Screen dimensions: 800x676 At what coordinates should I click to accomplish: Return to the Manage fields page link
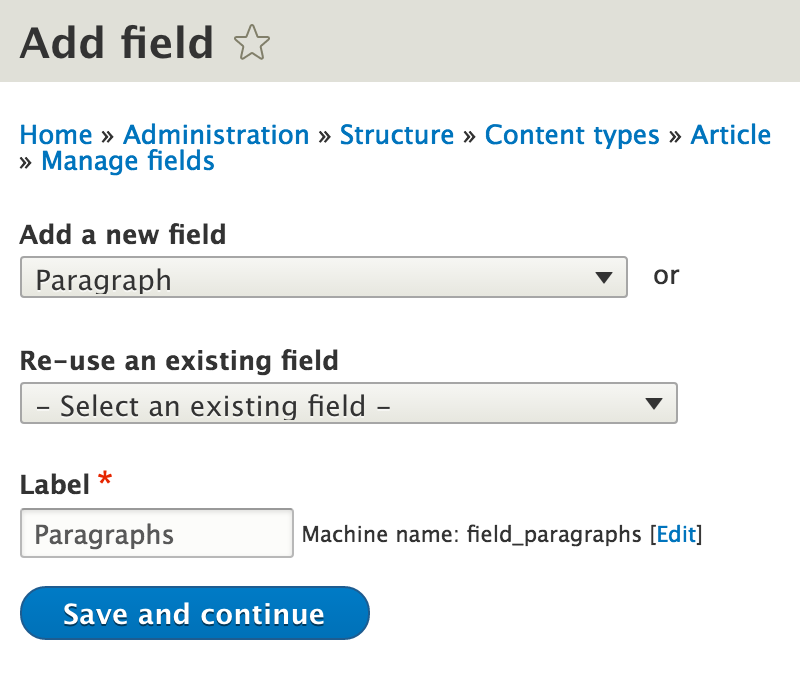128,161
